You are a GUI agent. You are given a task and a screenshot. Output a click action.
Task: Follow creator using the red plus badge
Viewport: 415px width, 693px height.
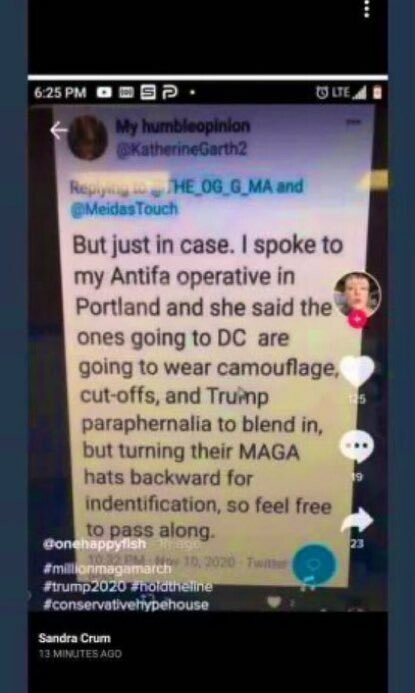[x=357, y=319]
